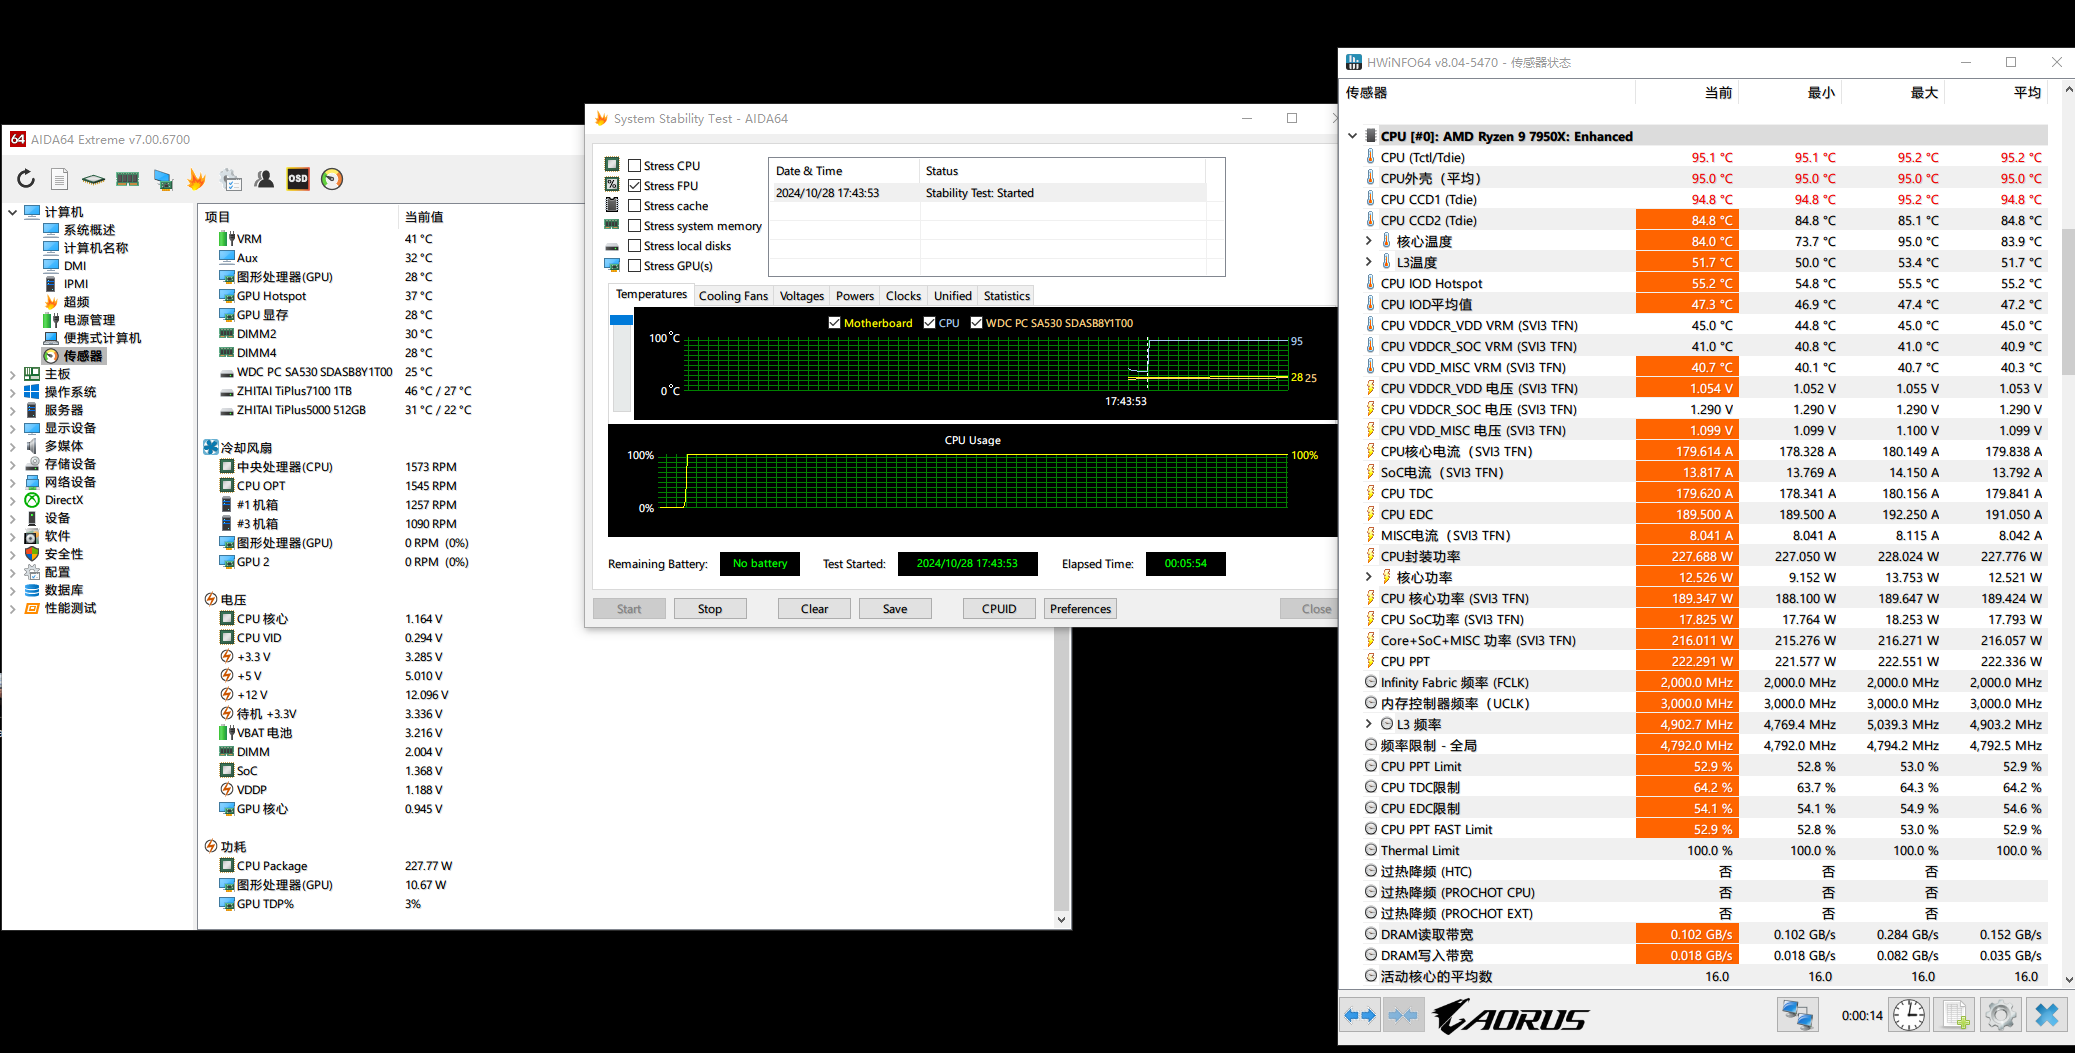
Task: Uncheck the Stress FPU option
Action: pos(636,185)
